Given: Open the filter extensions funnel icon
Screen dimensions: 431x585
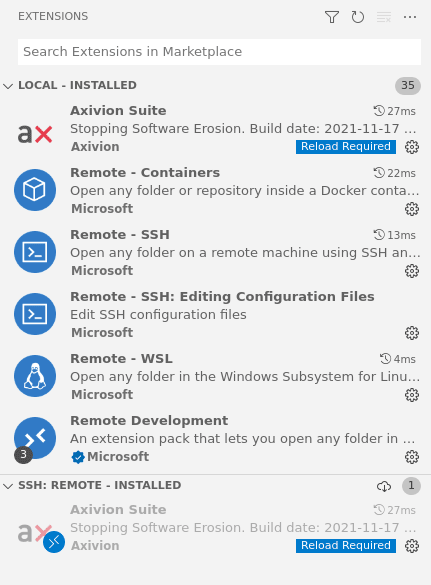Looking at the screenshot, I should [x=332, y=17].
